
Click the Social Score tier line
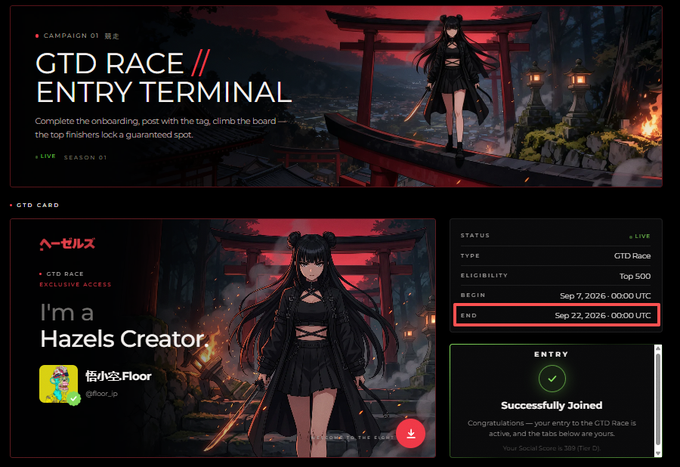tap(552, 448)
